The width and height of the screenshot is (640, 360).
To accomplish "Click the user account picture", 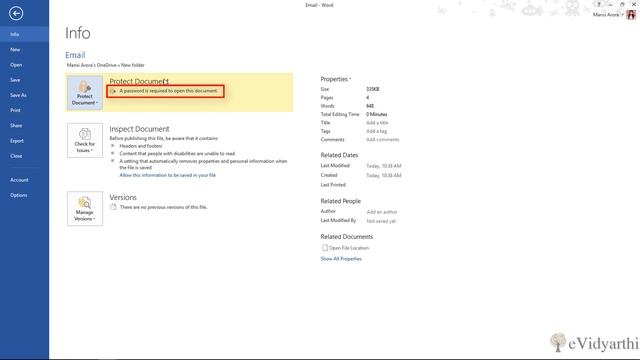I will 631,15.
